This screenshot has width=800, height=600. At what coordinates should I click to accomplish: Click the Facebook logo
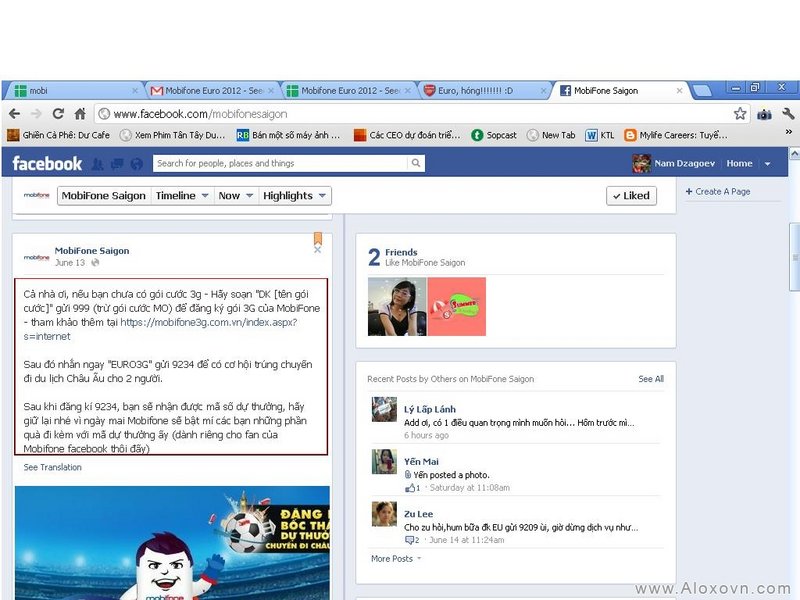pyautogui.click(x=47, y=163)
